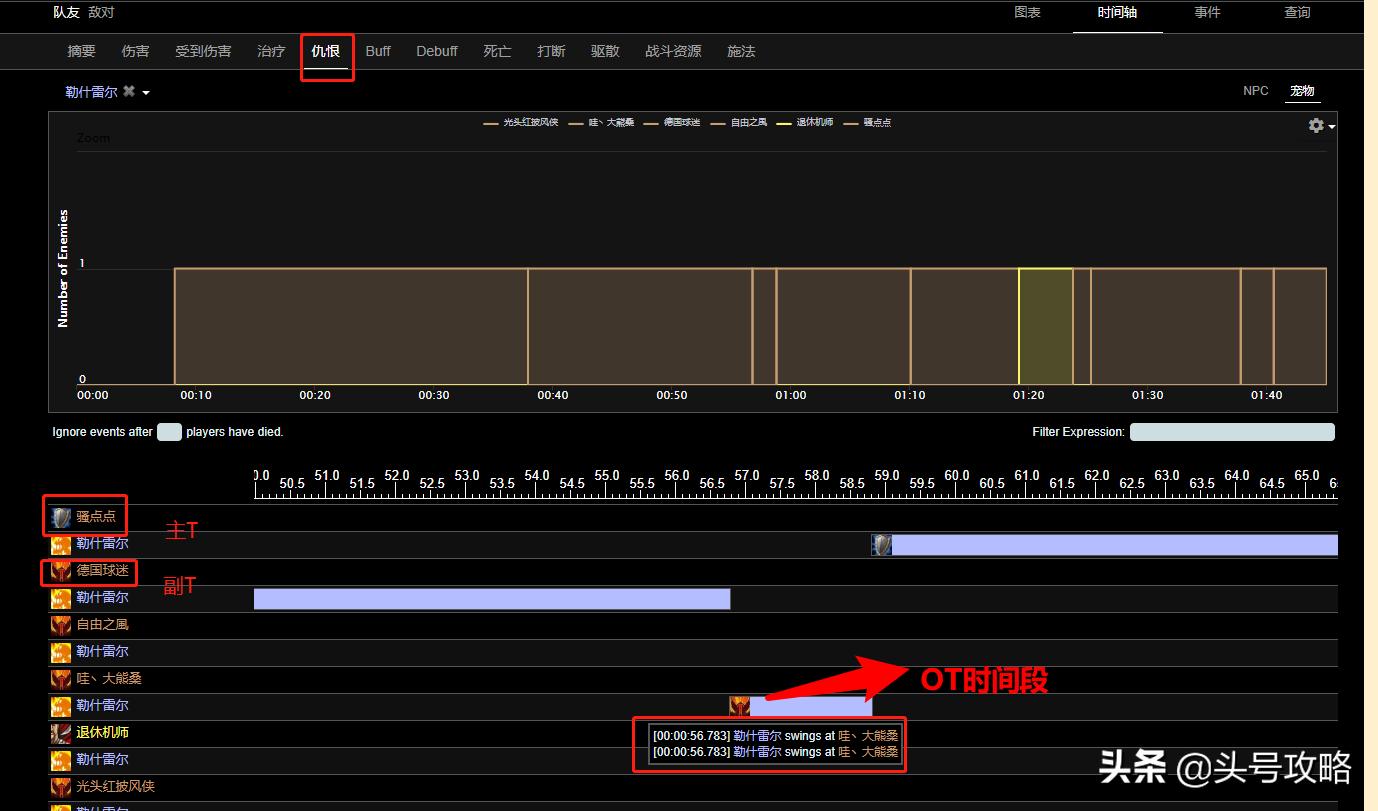This screenshot has width=1378, height=811.
Task: Switch enemy view to NPC
Action: click(x=1255, y=91)
